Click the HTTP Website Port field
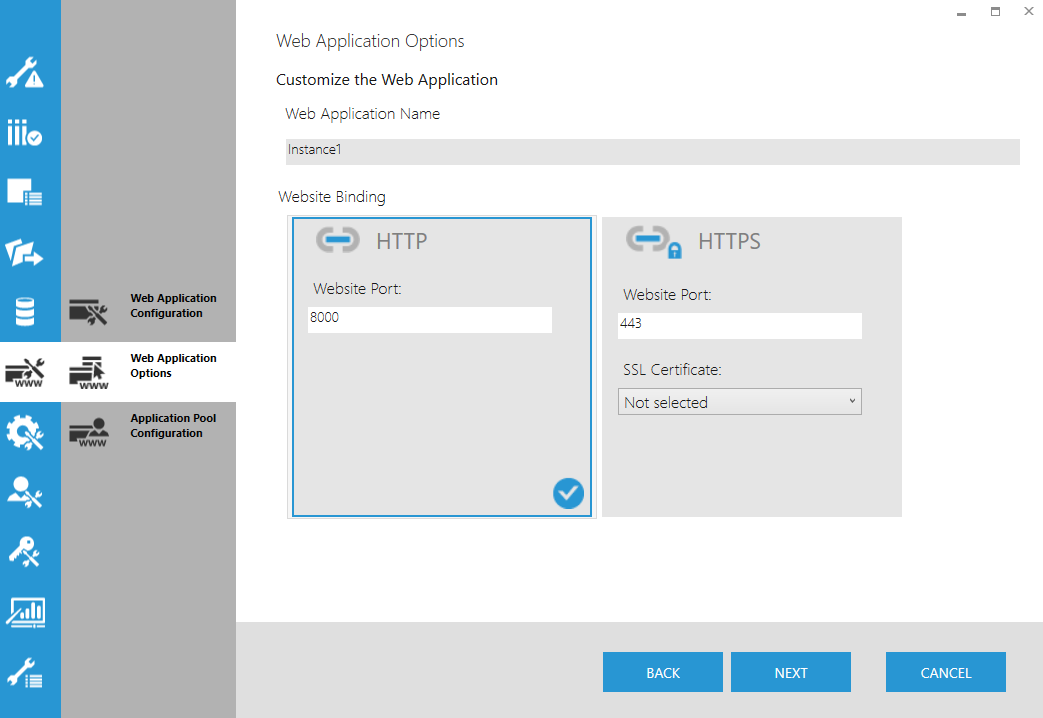This screenshot has width=1043, height=718. (x=430, y=319)
